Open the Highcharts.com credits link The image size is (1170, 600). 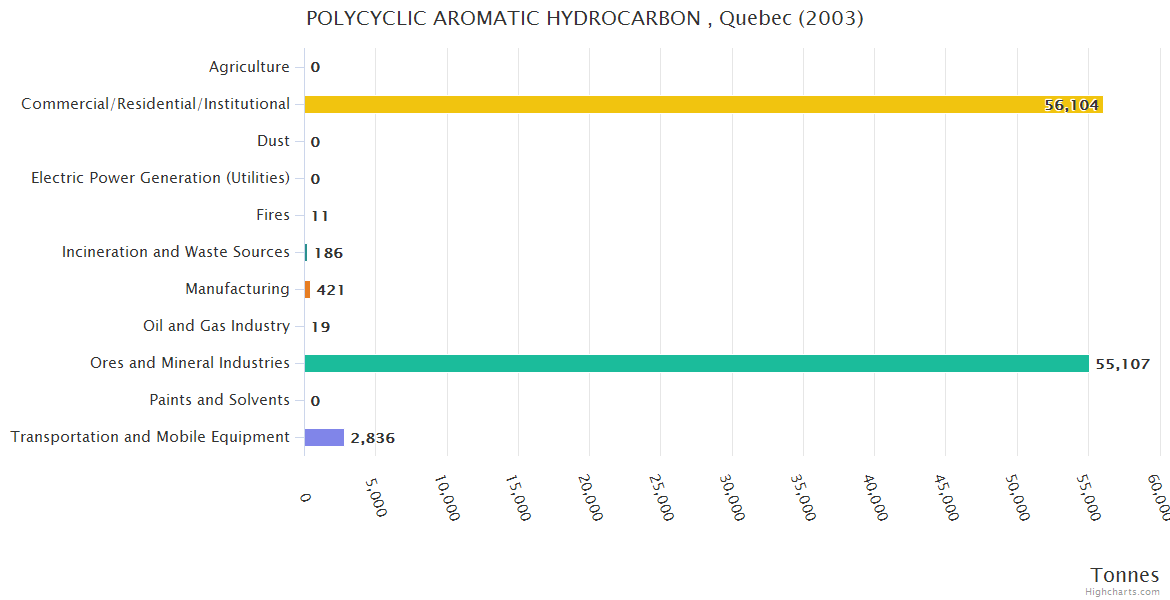1124,591
